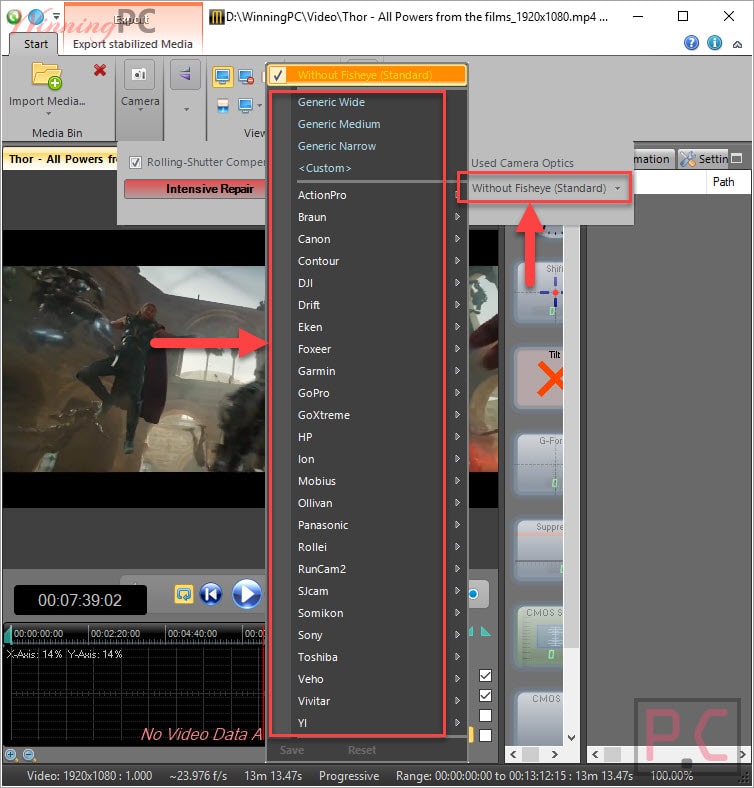This screenshot has height=788, width=754.
Task: Select the Thor - All Powers media tab
Action: [x=60, y=159]
